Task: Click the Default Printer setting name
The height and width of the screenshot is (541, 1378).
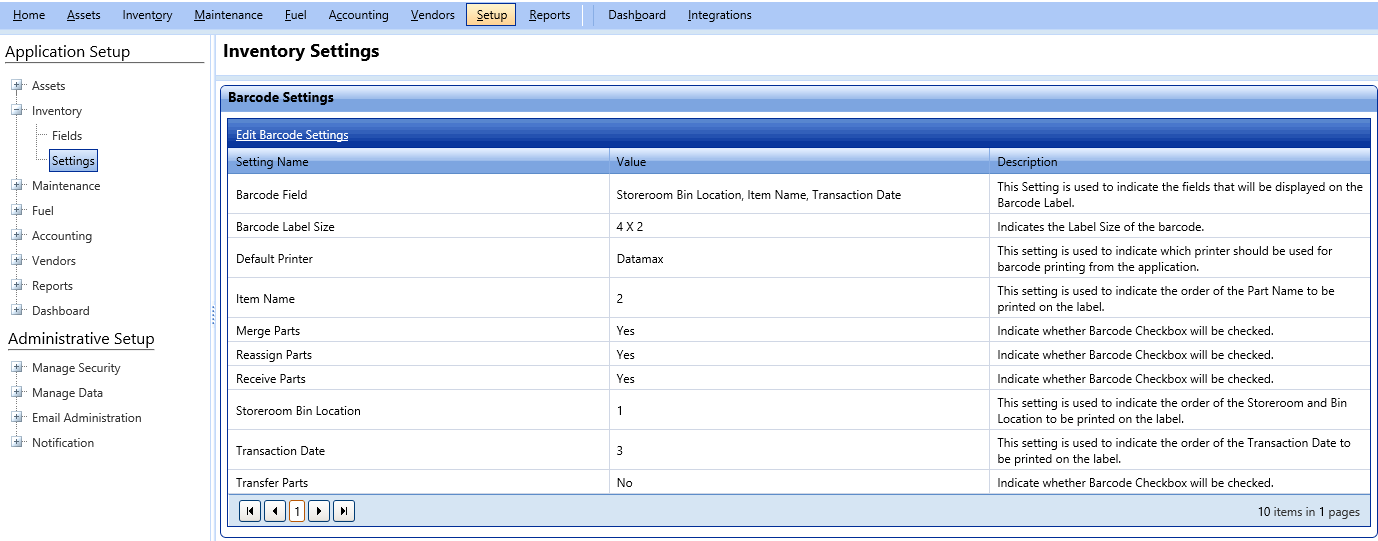Action: [x=274, y=259]
